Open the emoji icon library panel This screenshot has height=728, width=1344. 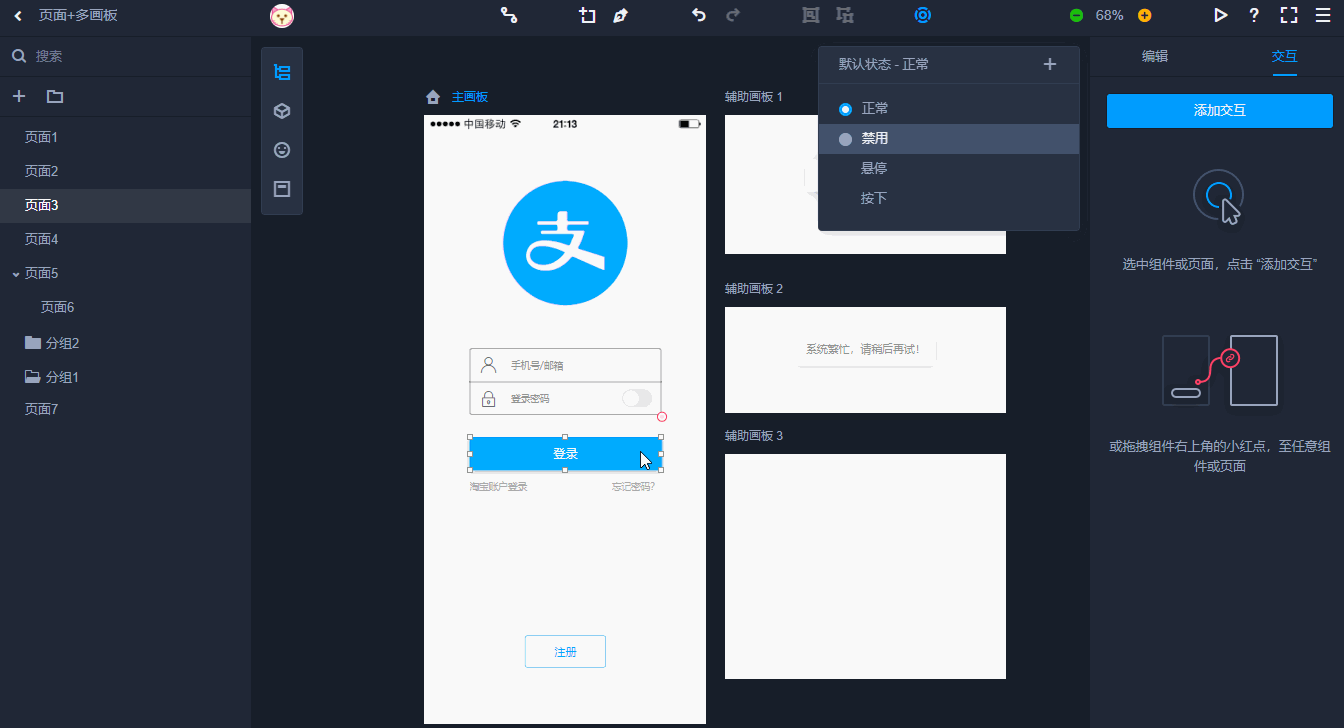pyautogui.click(x=282, y=150)
